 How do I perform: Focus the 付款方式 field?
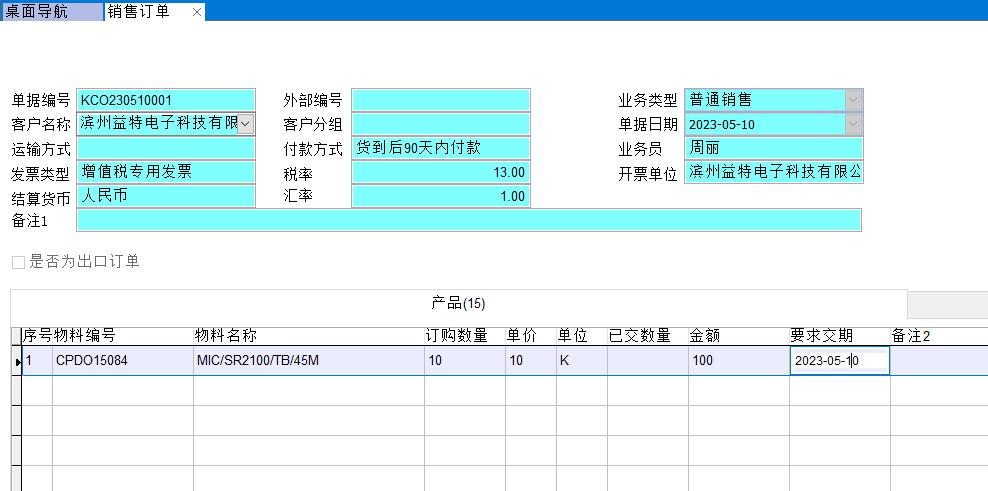coord(440,148)
